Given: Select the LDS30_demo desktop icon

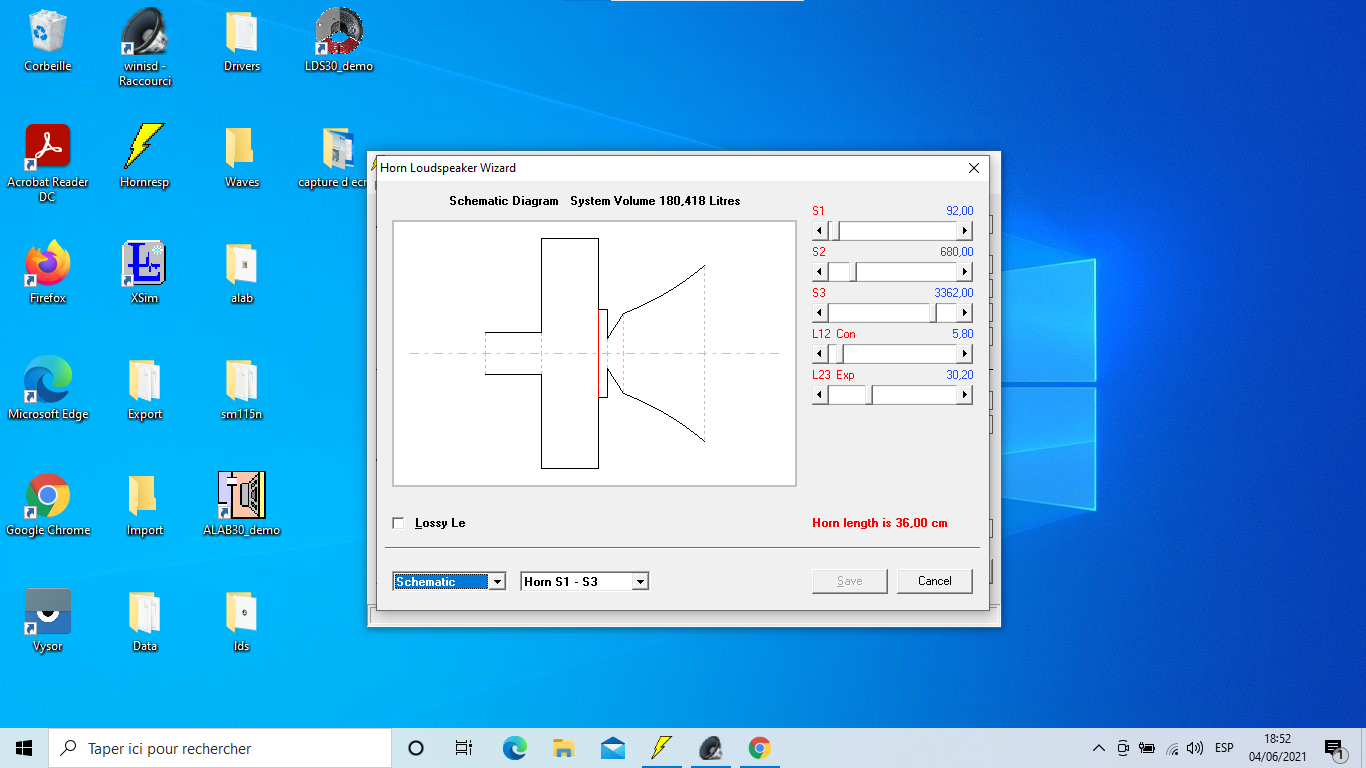Looking at the screenshot, I should (x=339, y=40).
